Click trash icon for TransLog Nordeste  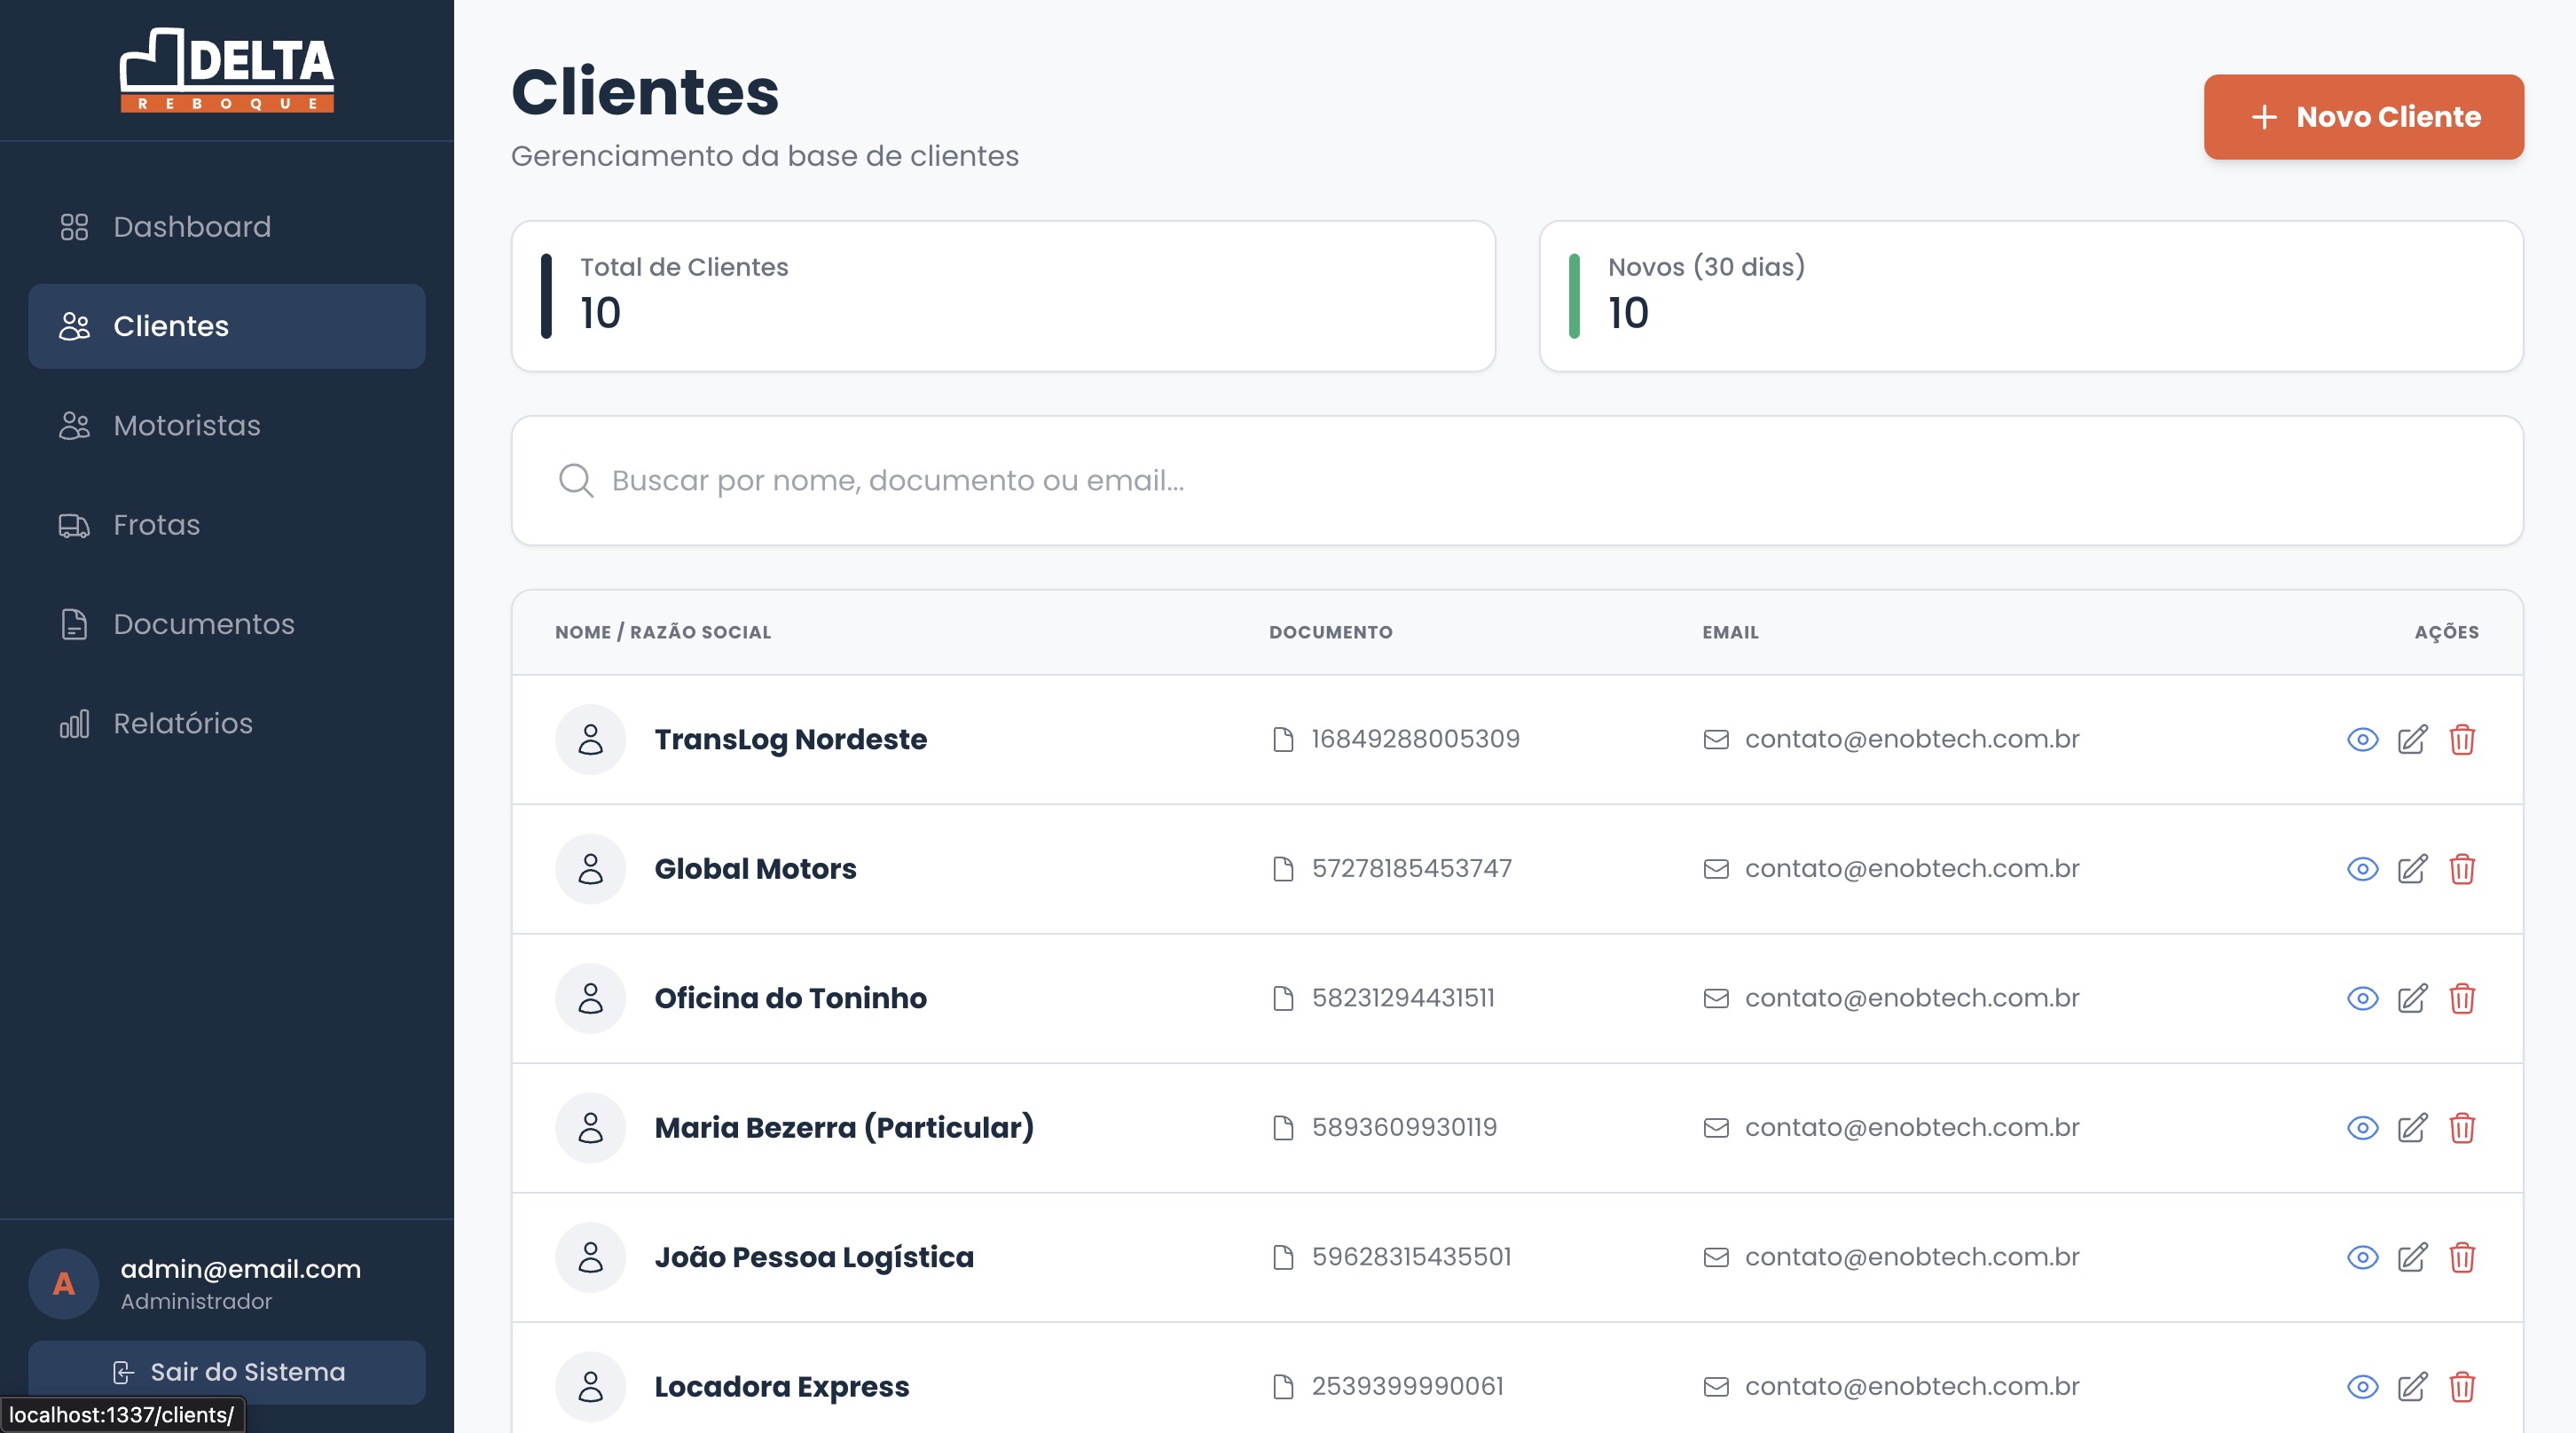point(2462,739)
